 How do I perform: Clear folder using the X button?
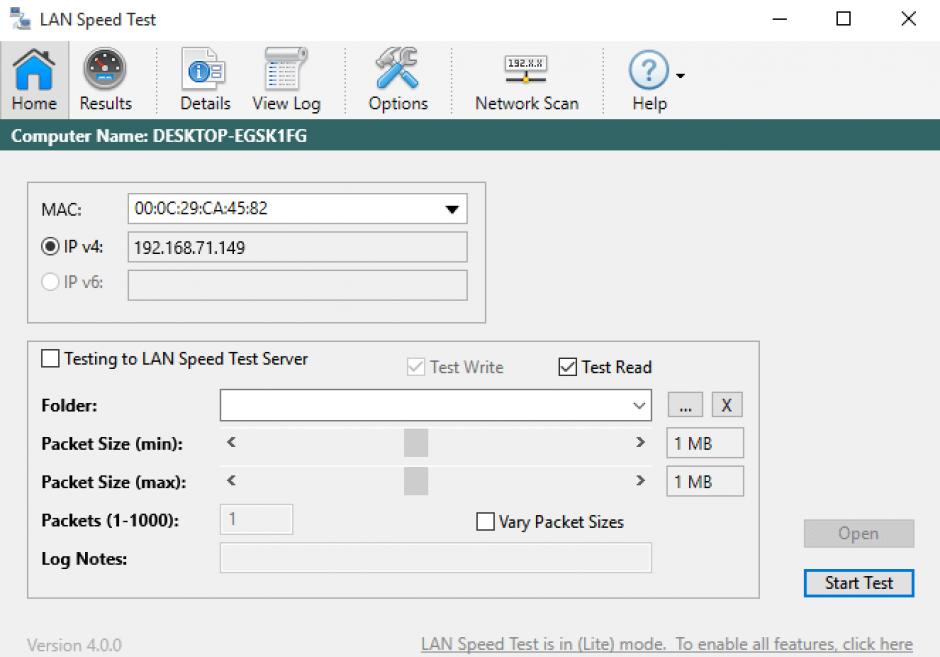(x=727, y=406)
